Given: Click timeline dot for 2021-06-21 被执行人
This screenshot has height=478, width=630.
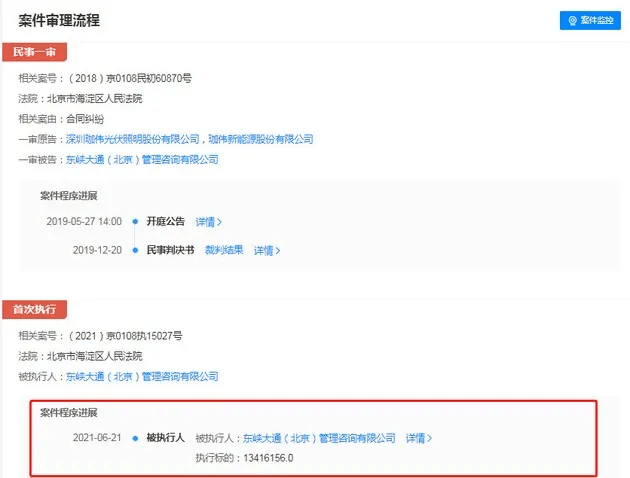Looking at the screenshot, I should pyautogui.click(x=135, y=438).
